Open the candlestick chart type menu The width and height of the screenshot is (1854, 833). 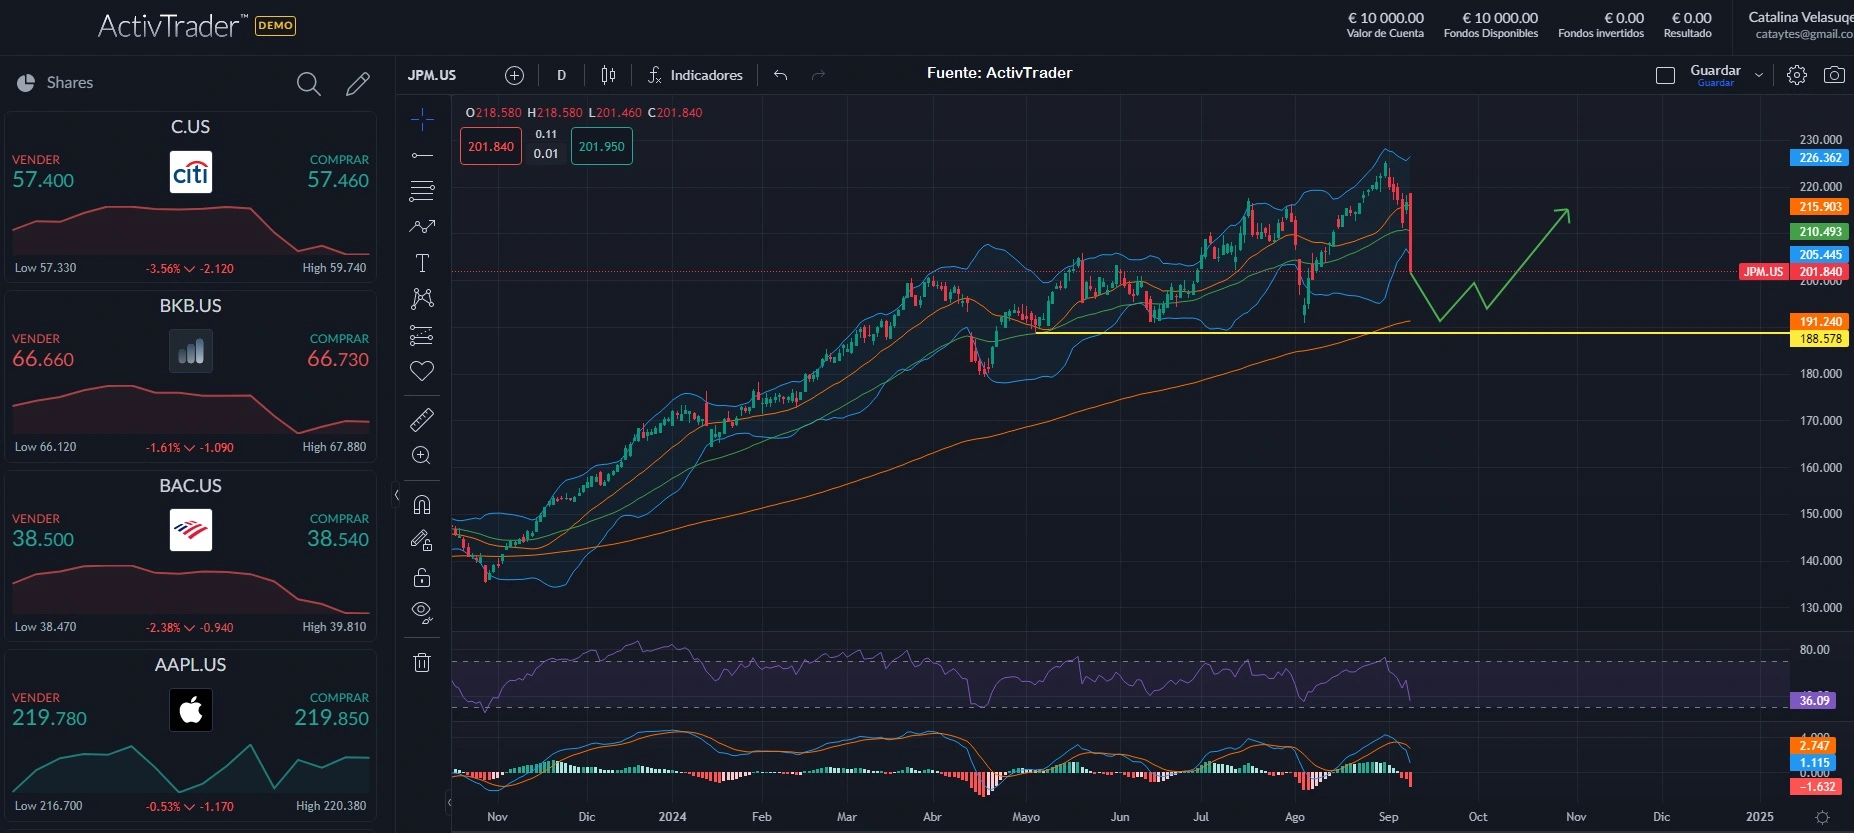click(608, 75)
